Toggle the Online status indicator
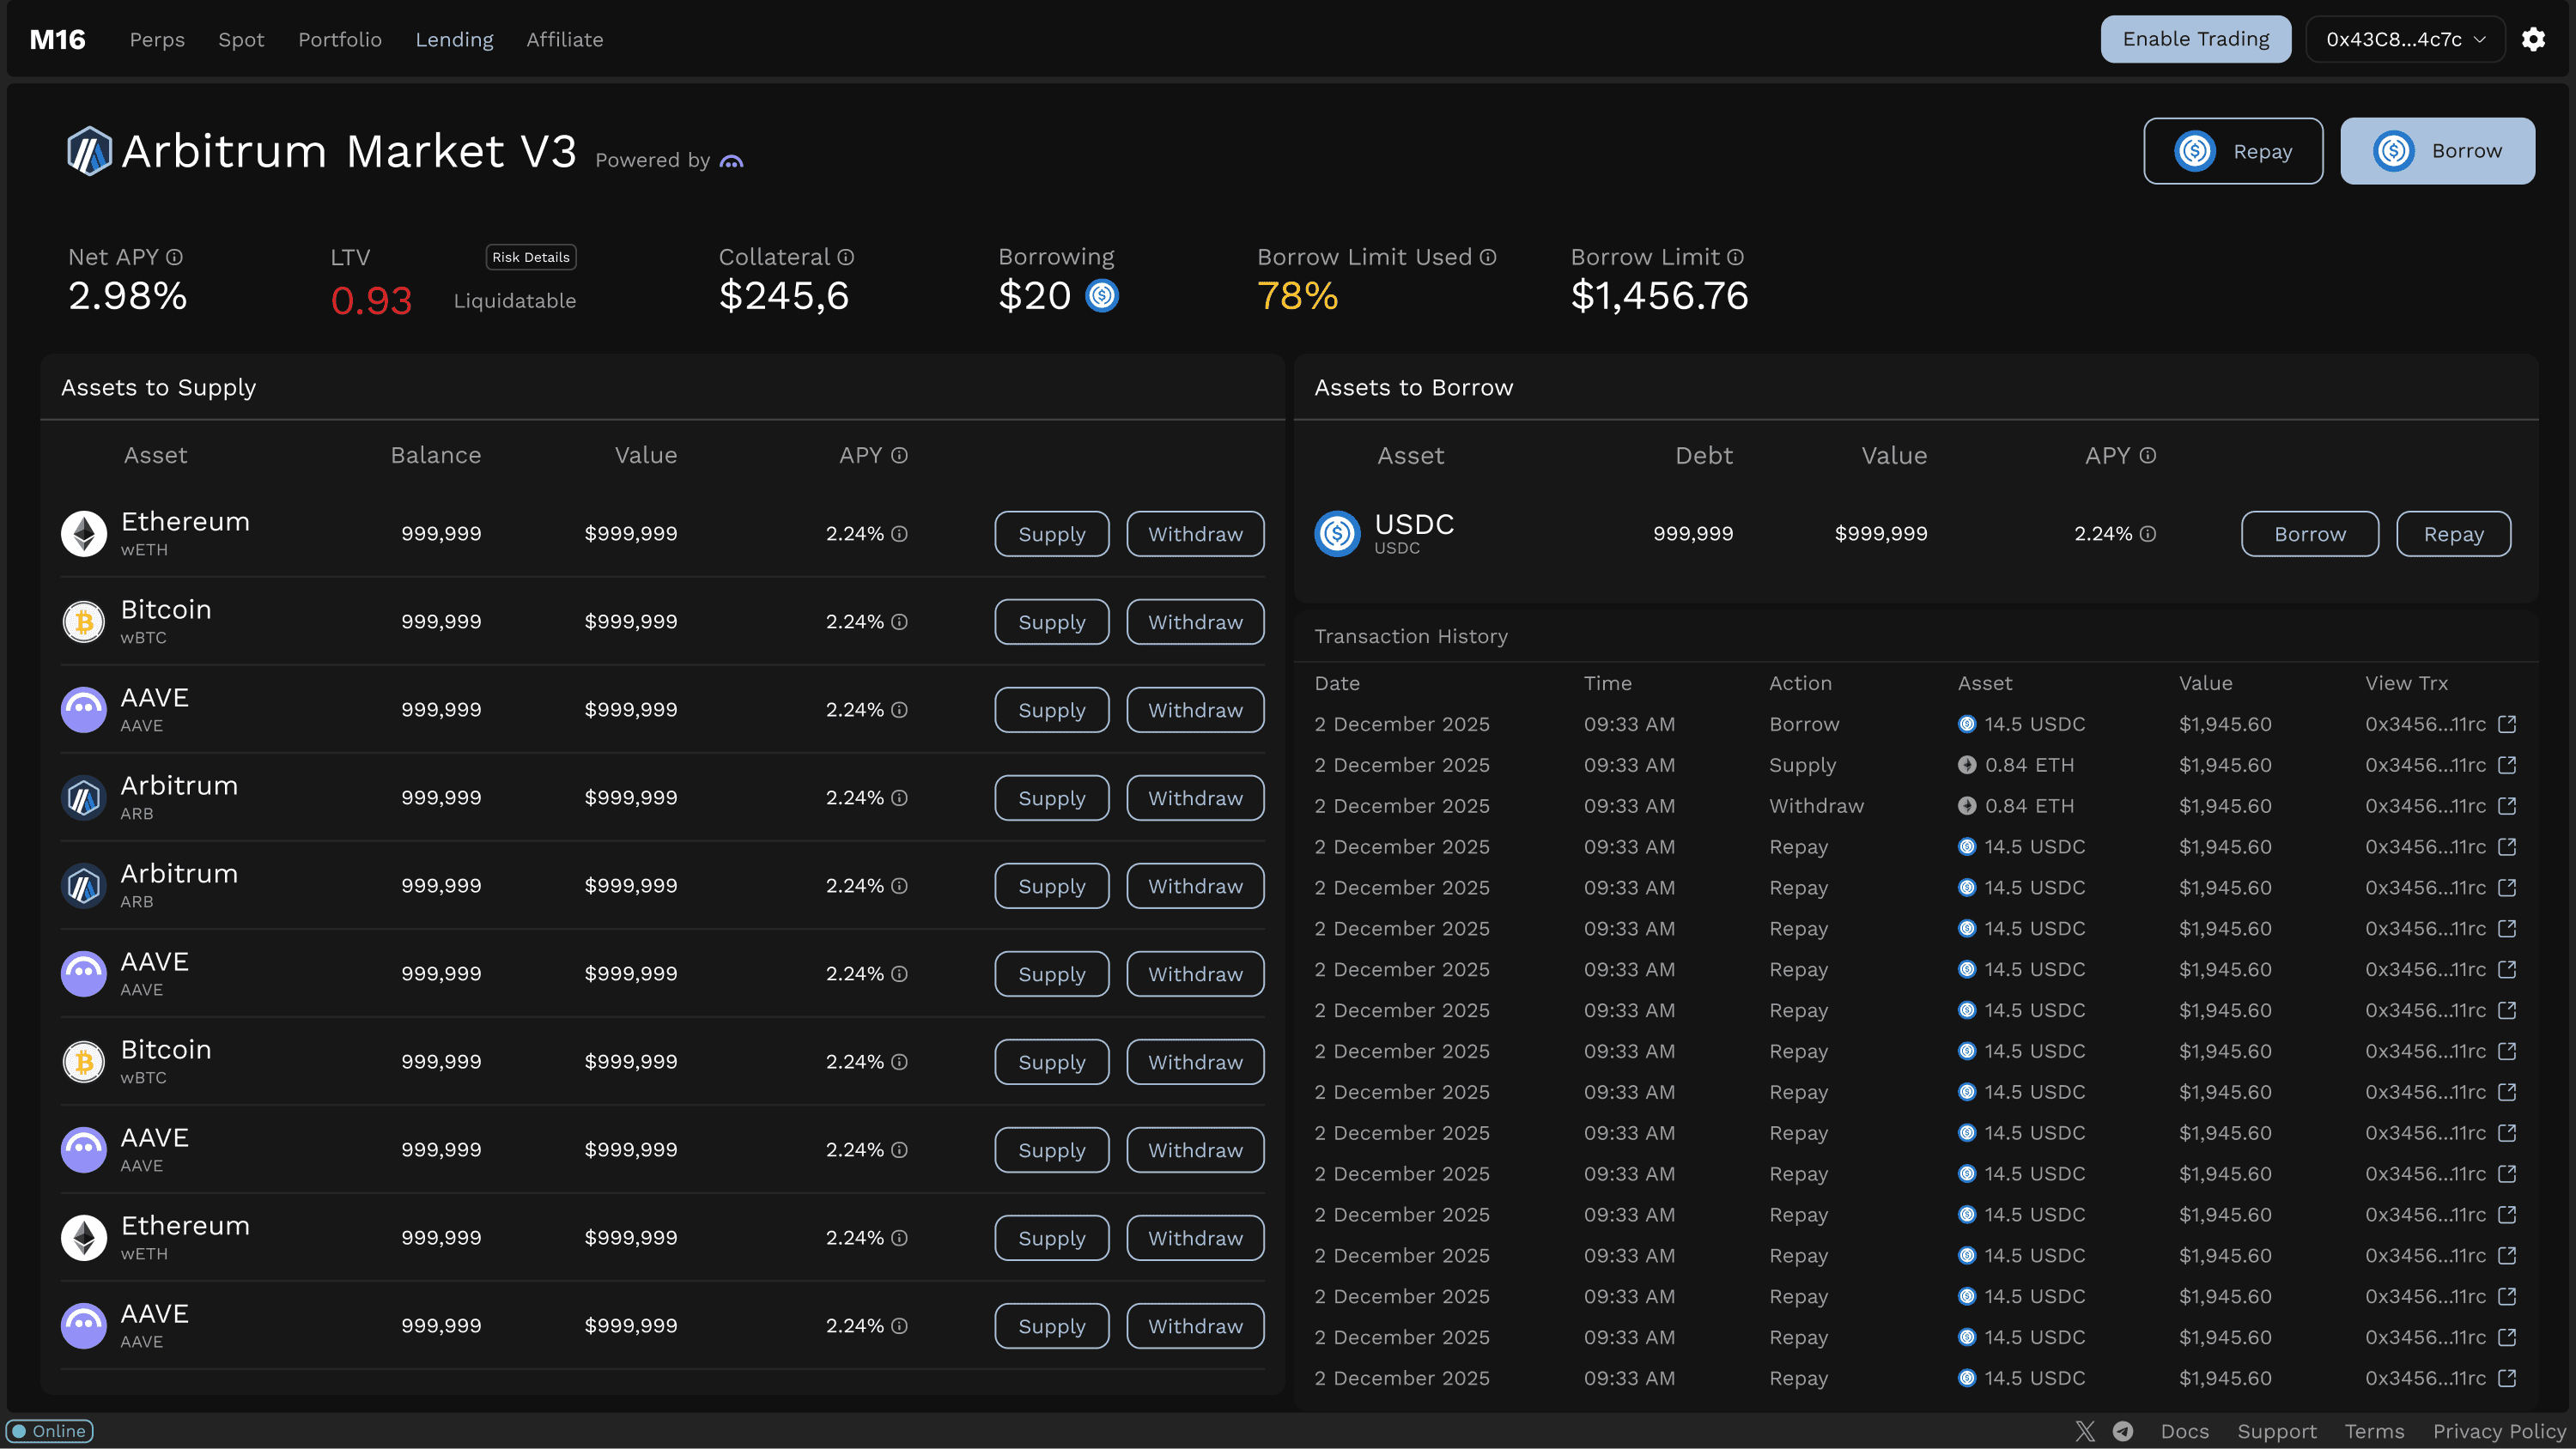2576x1449 pixels. (x=50, y=1431)
